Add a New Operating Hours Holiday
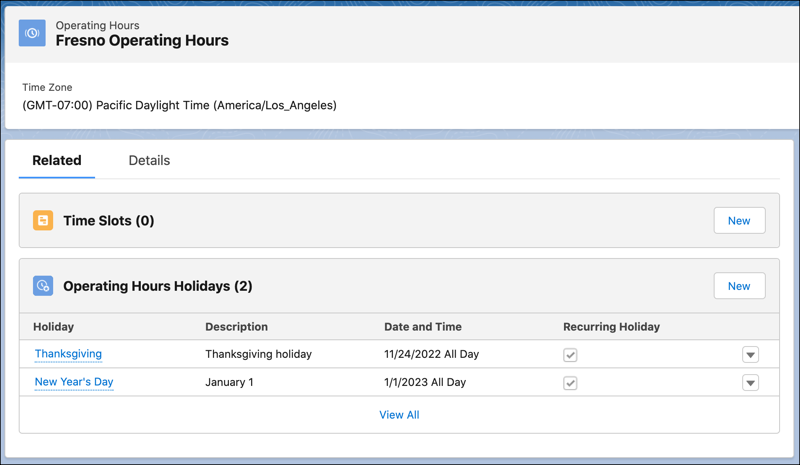This screenshot has height=465, width=800. pyautogui.click(x=739, y=286)
